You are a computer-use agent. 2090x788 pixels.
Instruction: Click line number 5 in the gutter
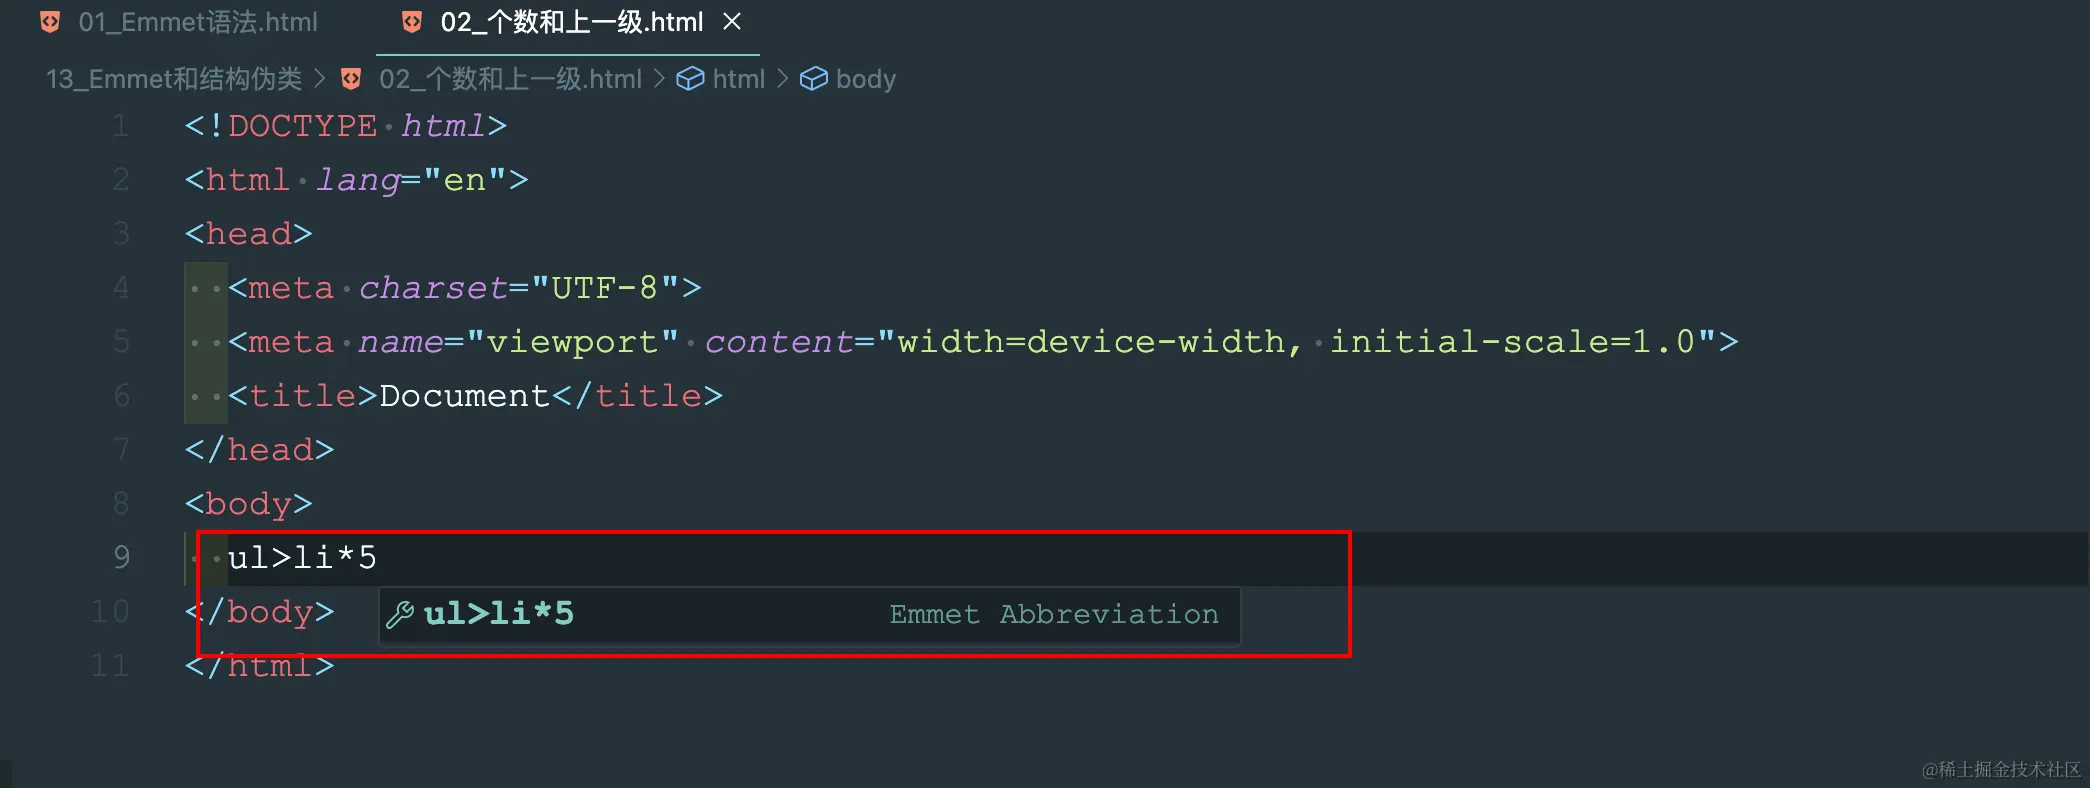[121, 342]
